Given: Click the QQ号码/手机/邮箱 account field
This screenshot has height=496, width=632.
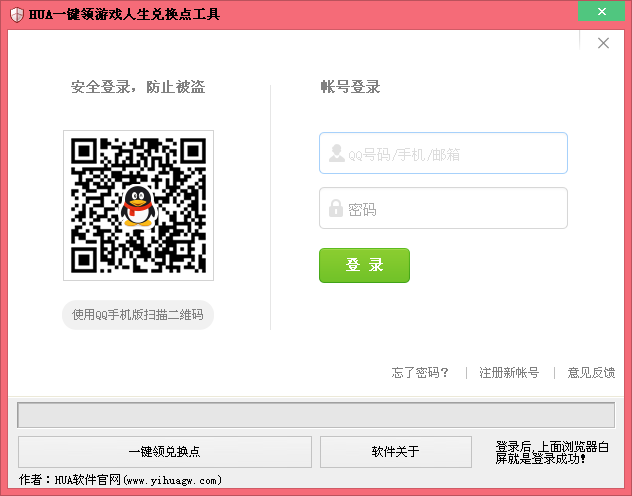Looking at the screenshot, I should click(443, 153).
